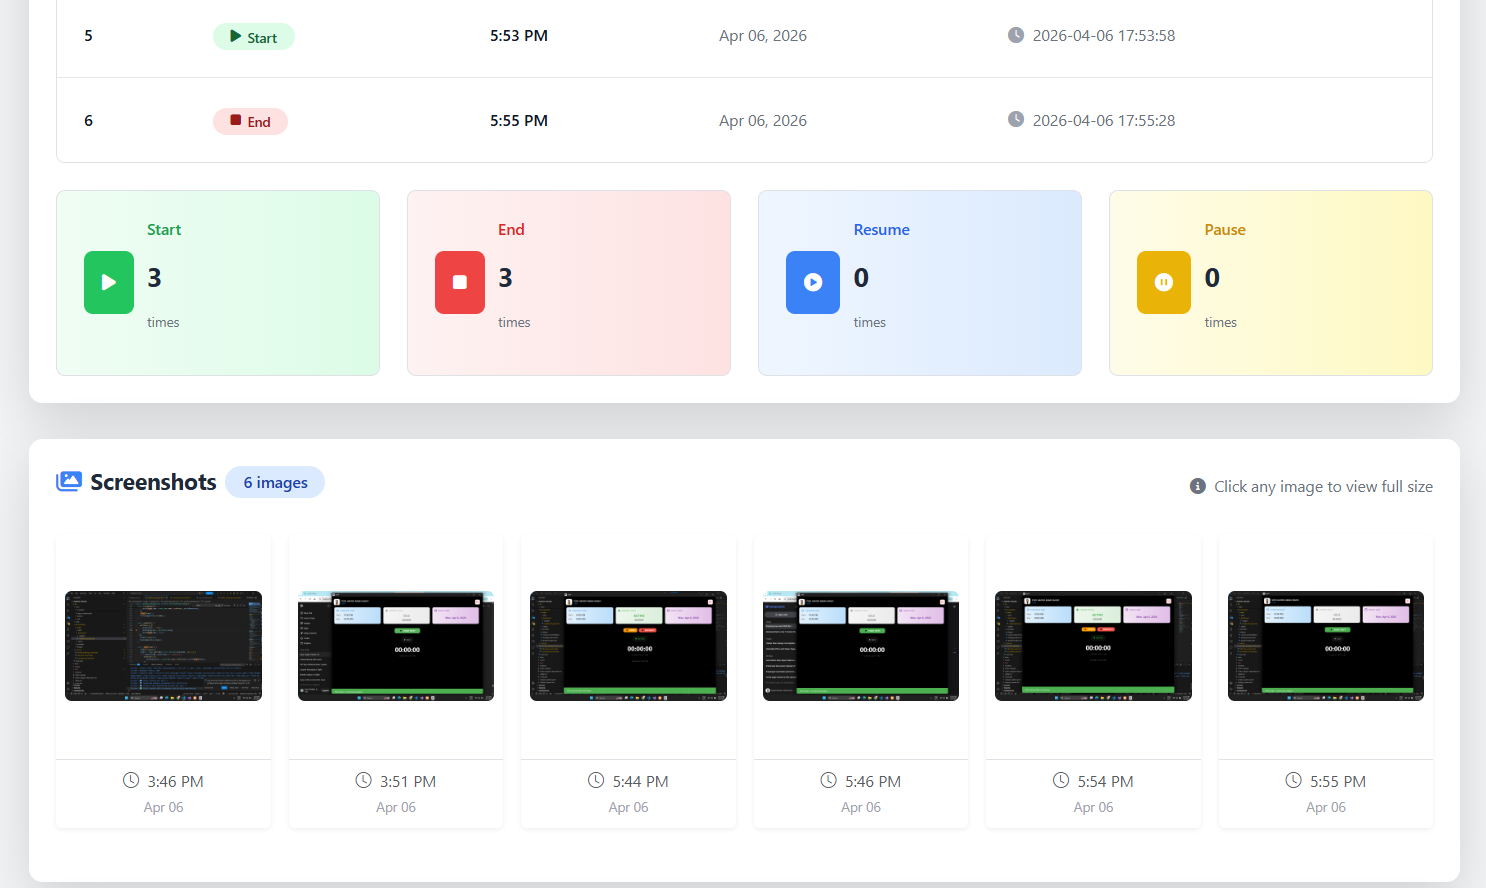Select the 2026-04-06 17:55:28 timestamp
This screenshot has height=888, width=1486.
coord(1103,121)
